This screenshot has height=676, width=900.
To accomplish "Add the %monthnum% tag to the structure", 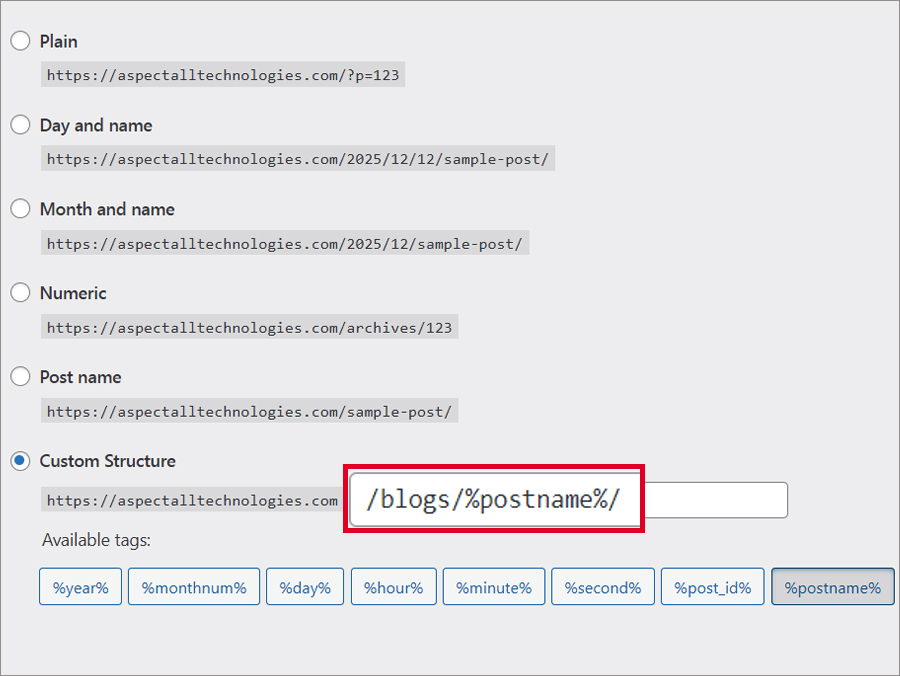I will pyautogui.click(x=193, y=588).
